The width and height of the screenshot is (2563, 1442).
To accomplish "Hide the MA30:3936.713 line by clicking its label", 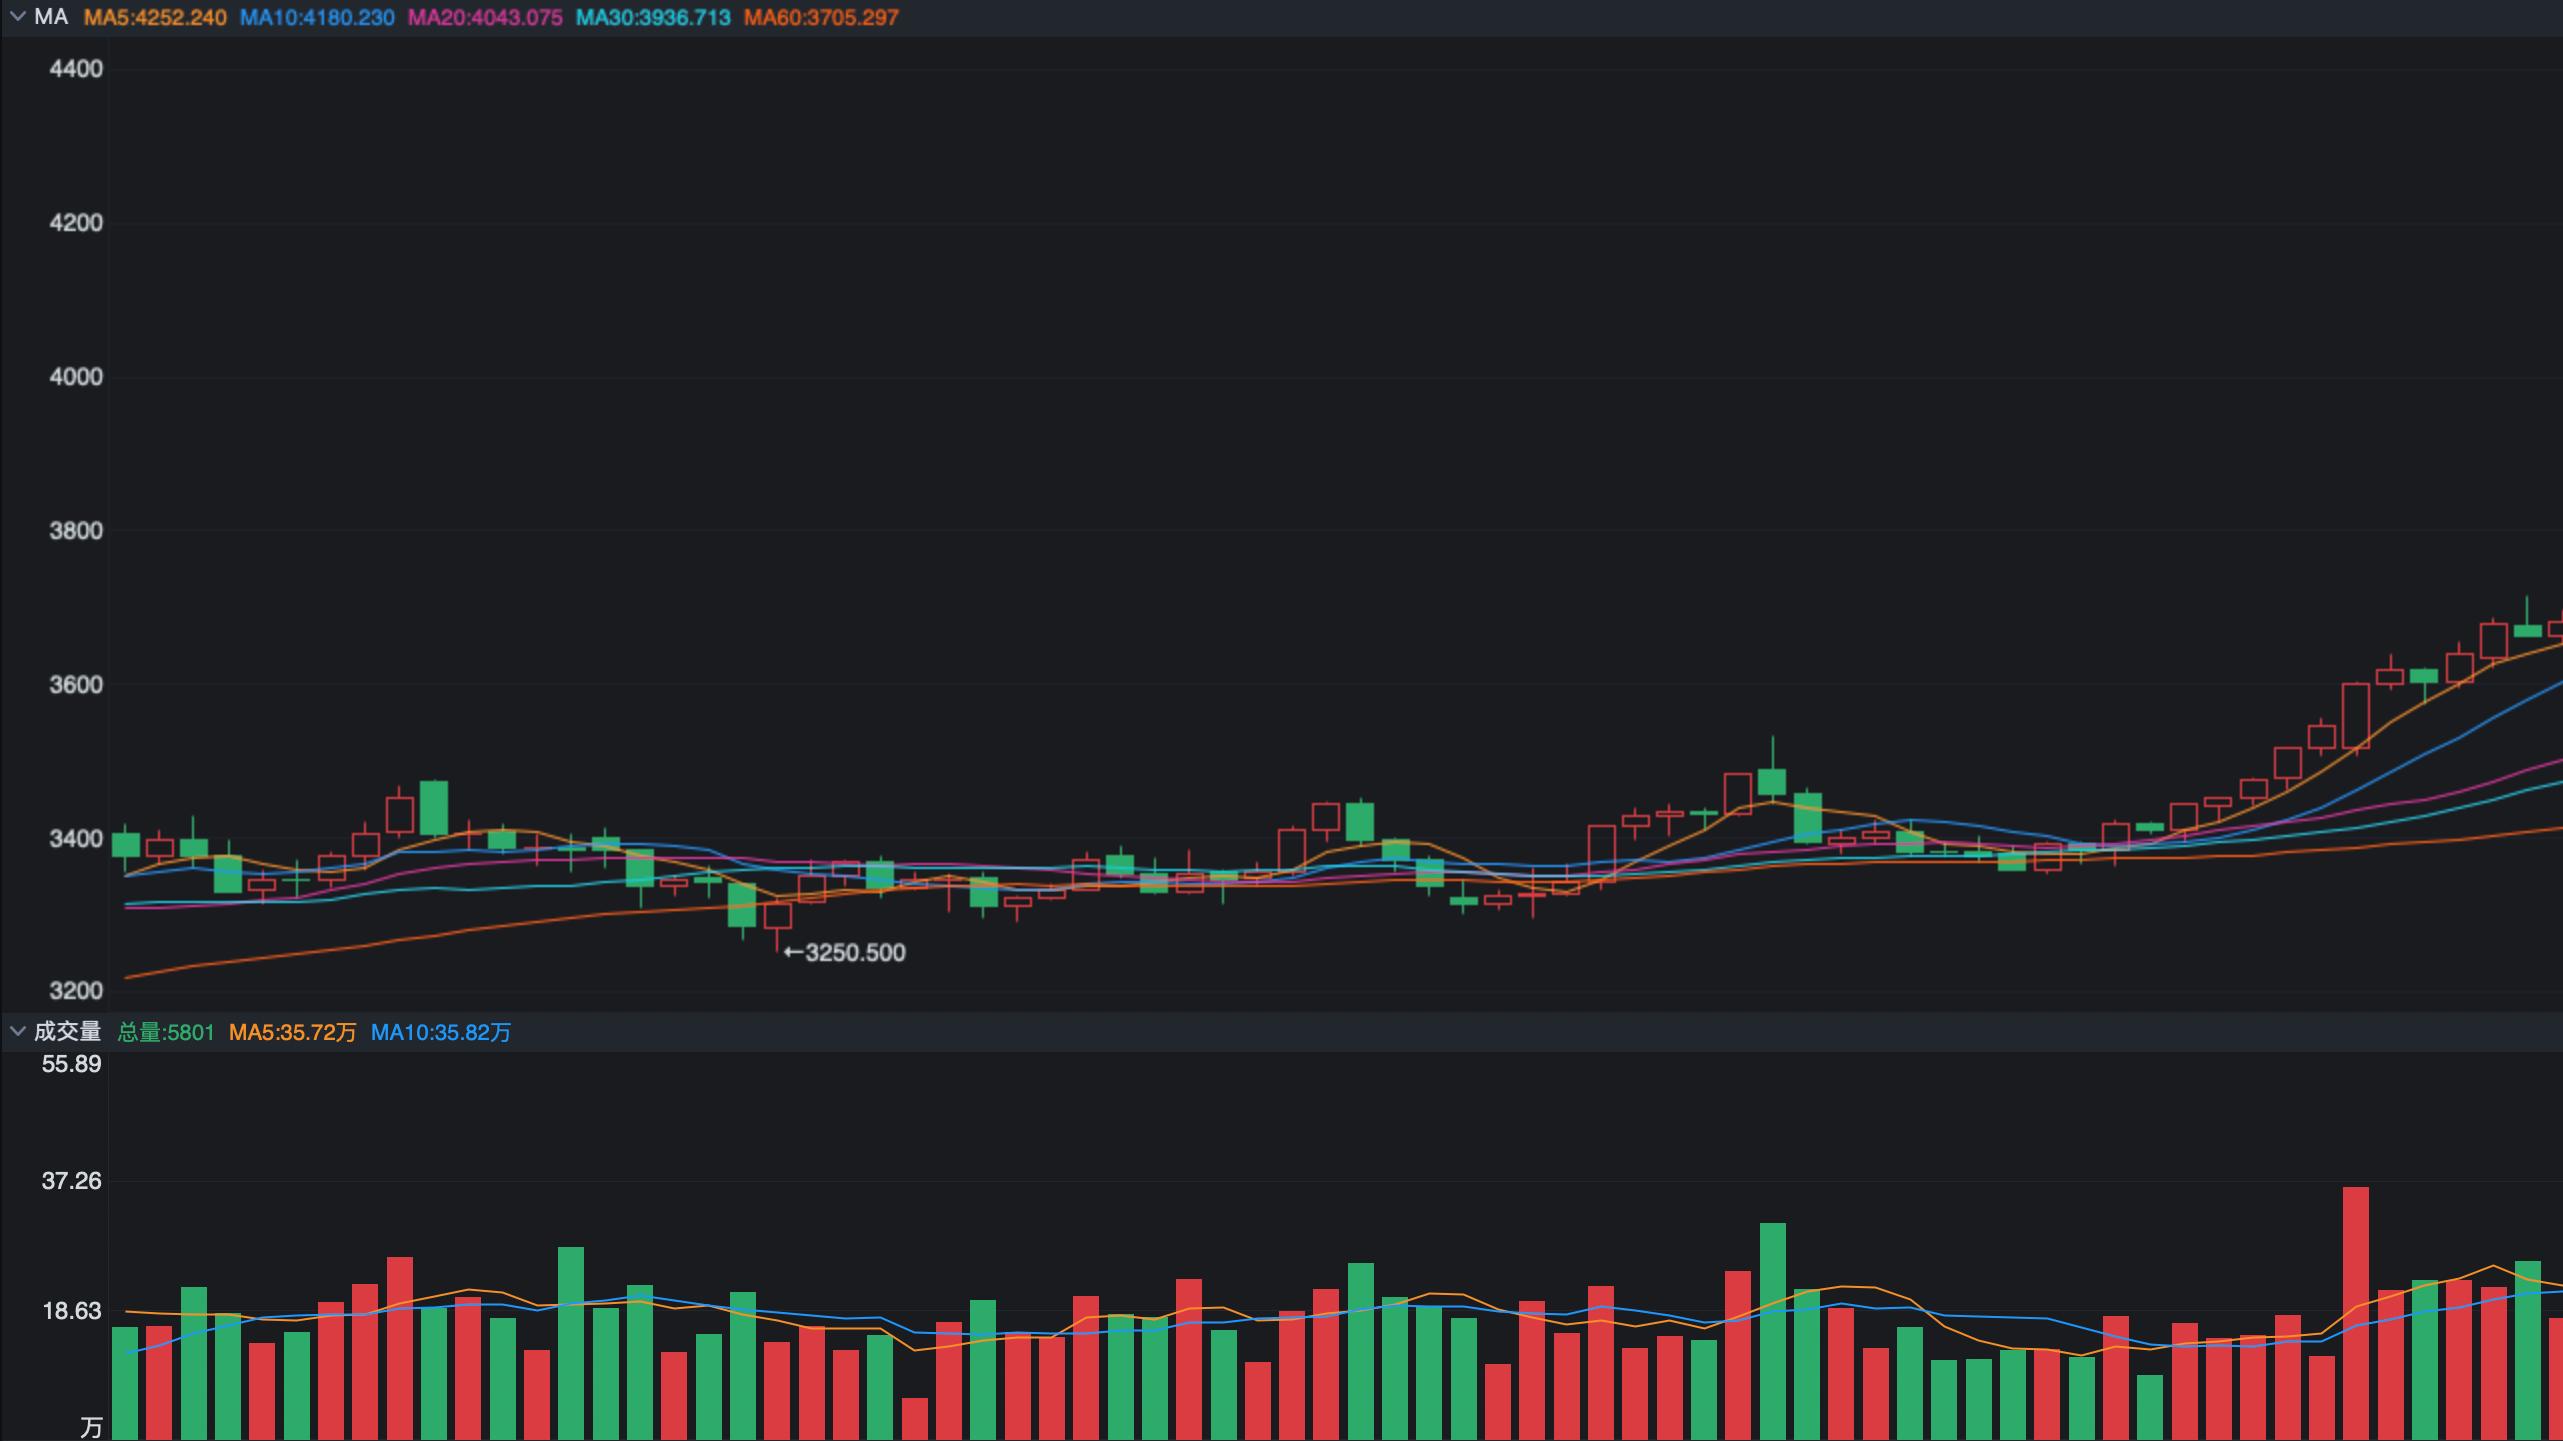I will [x=651, y=16].
